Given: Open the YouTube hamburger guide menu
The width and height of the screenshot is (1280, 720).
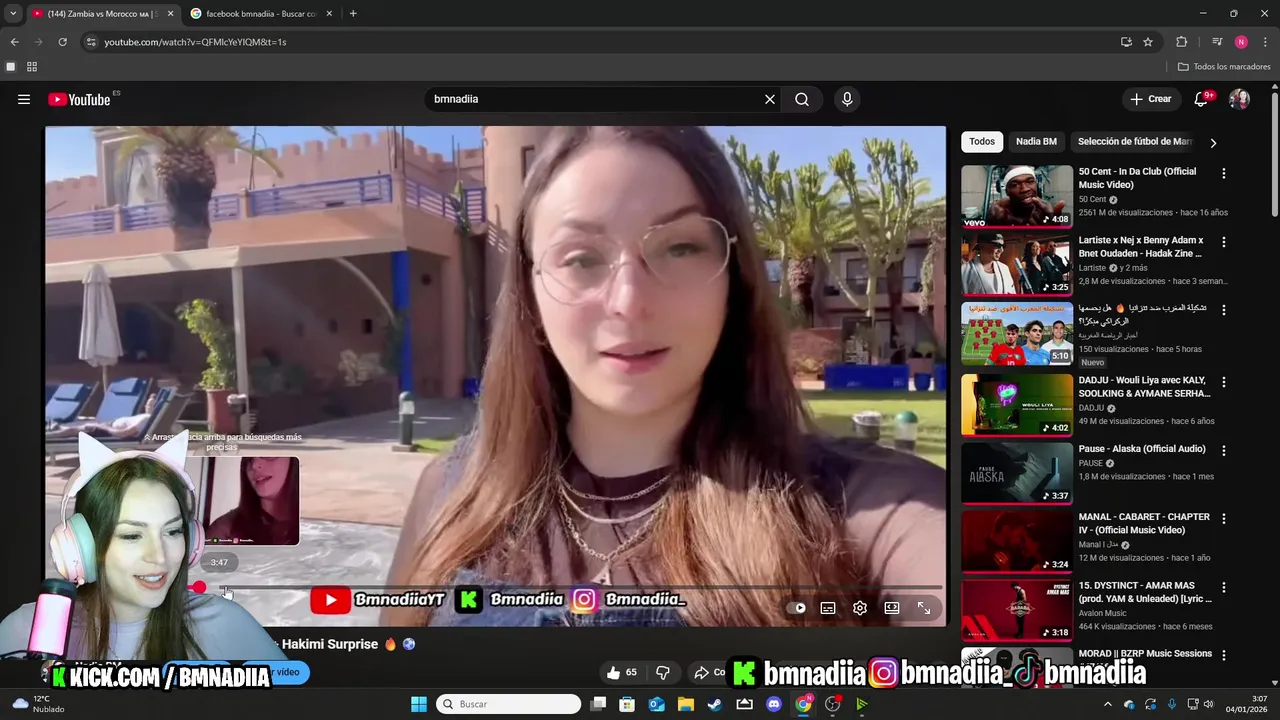Looking at the screenshot, I should click(24, 99).
